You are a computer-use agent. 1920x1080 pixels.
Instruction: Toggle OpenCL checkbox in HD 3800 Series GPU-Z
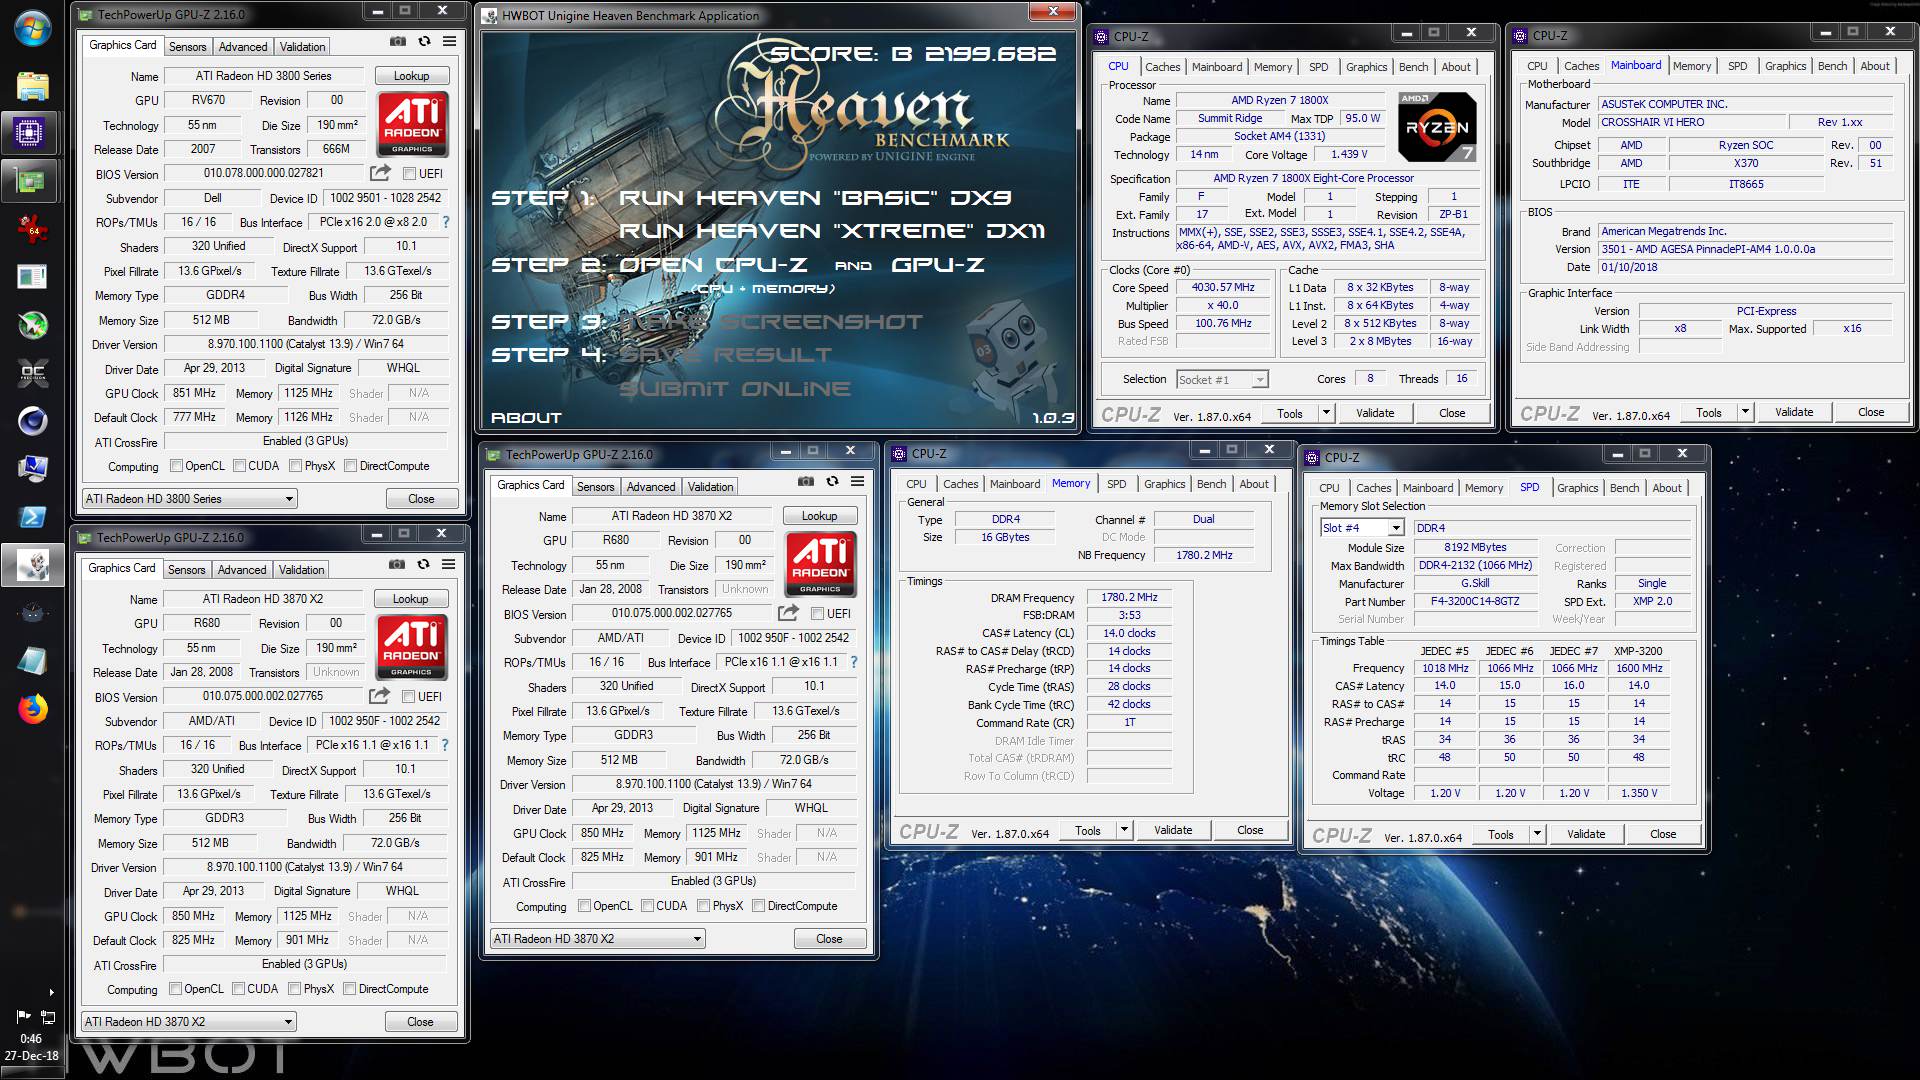tap(176, 466)
